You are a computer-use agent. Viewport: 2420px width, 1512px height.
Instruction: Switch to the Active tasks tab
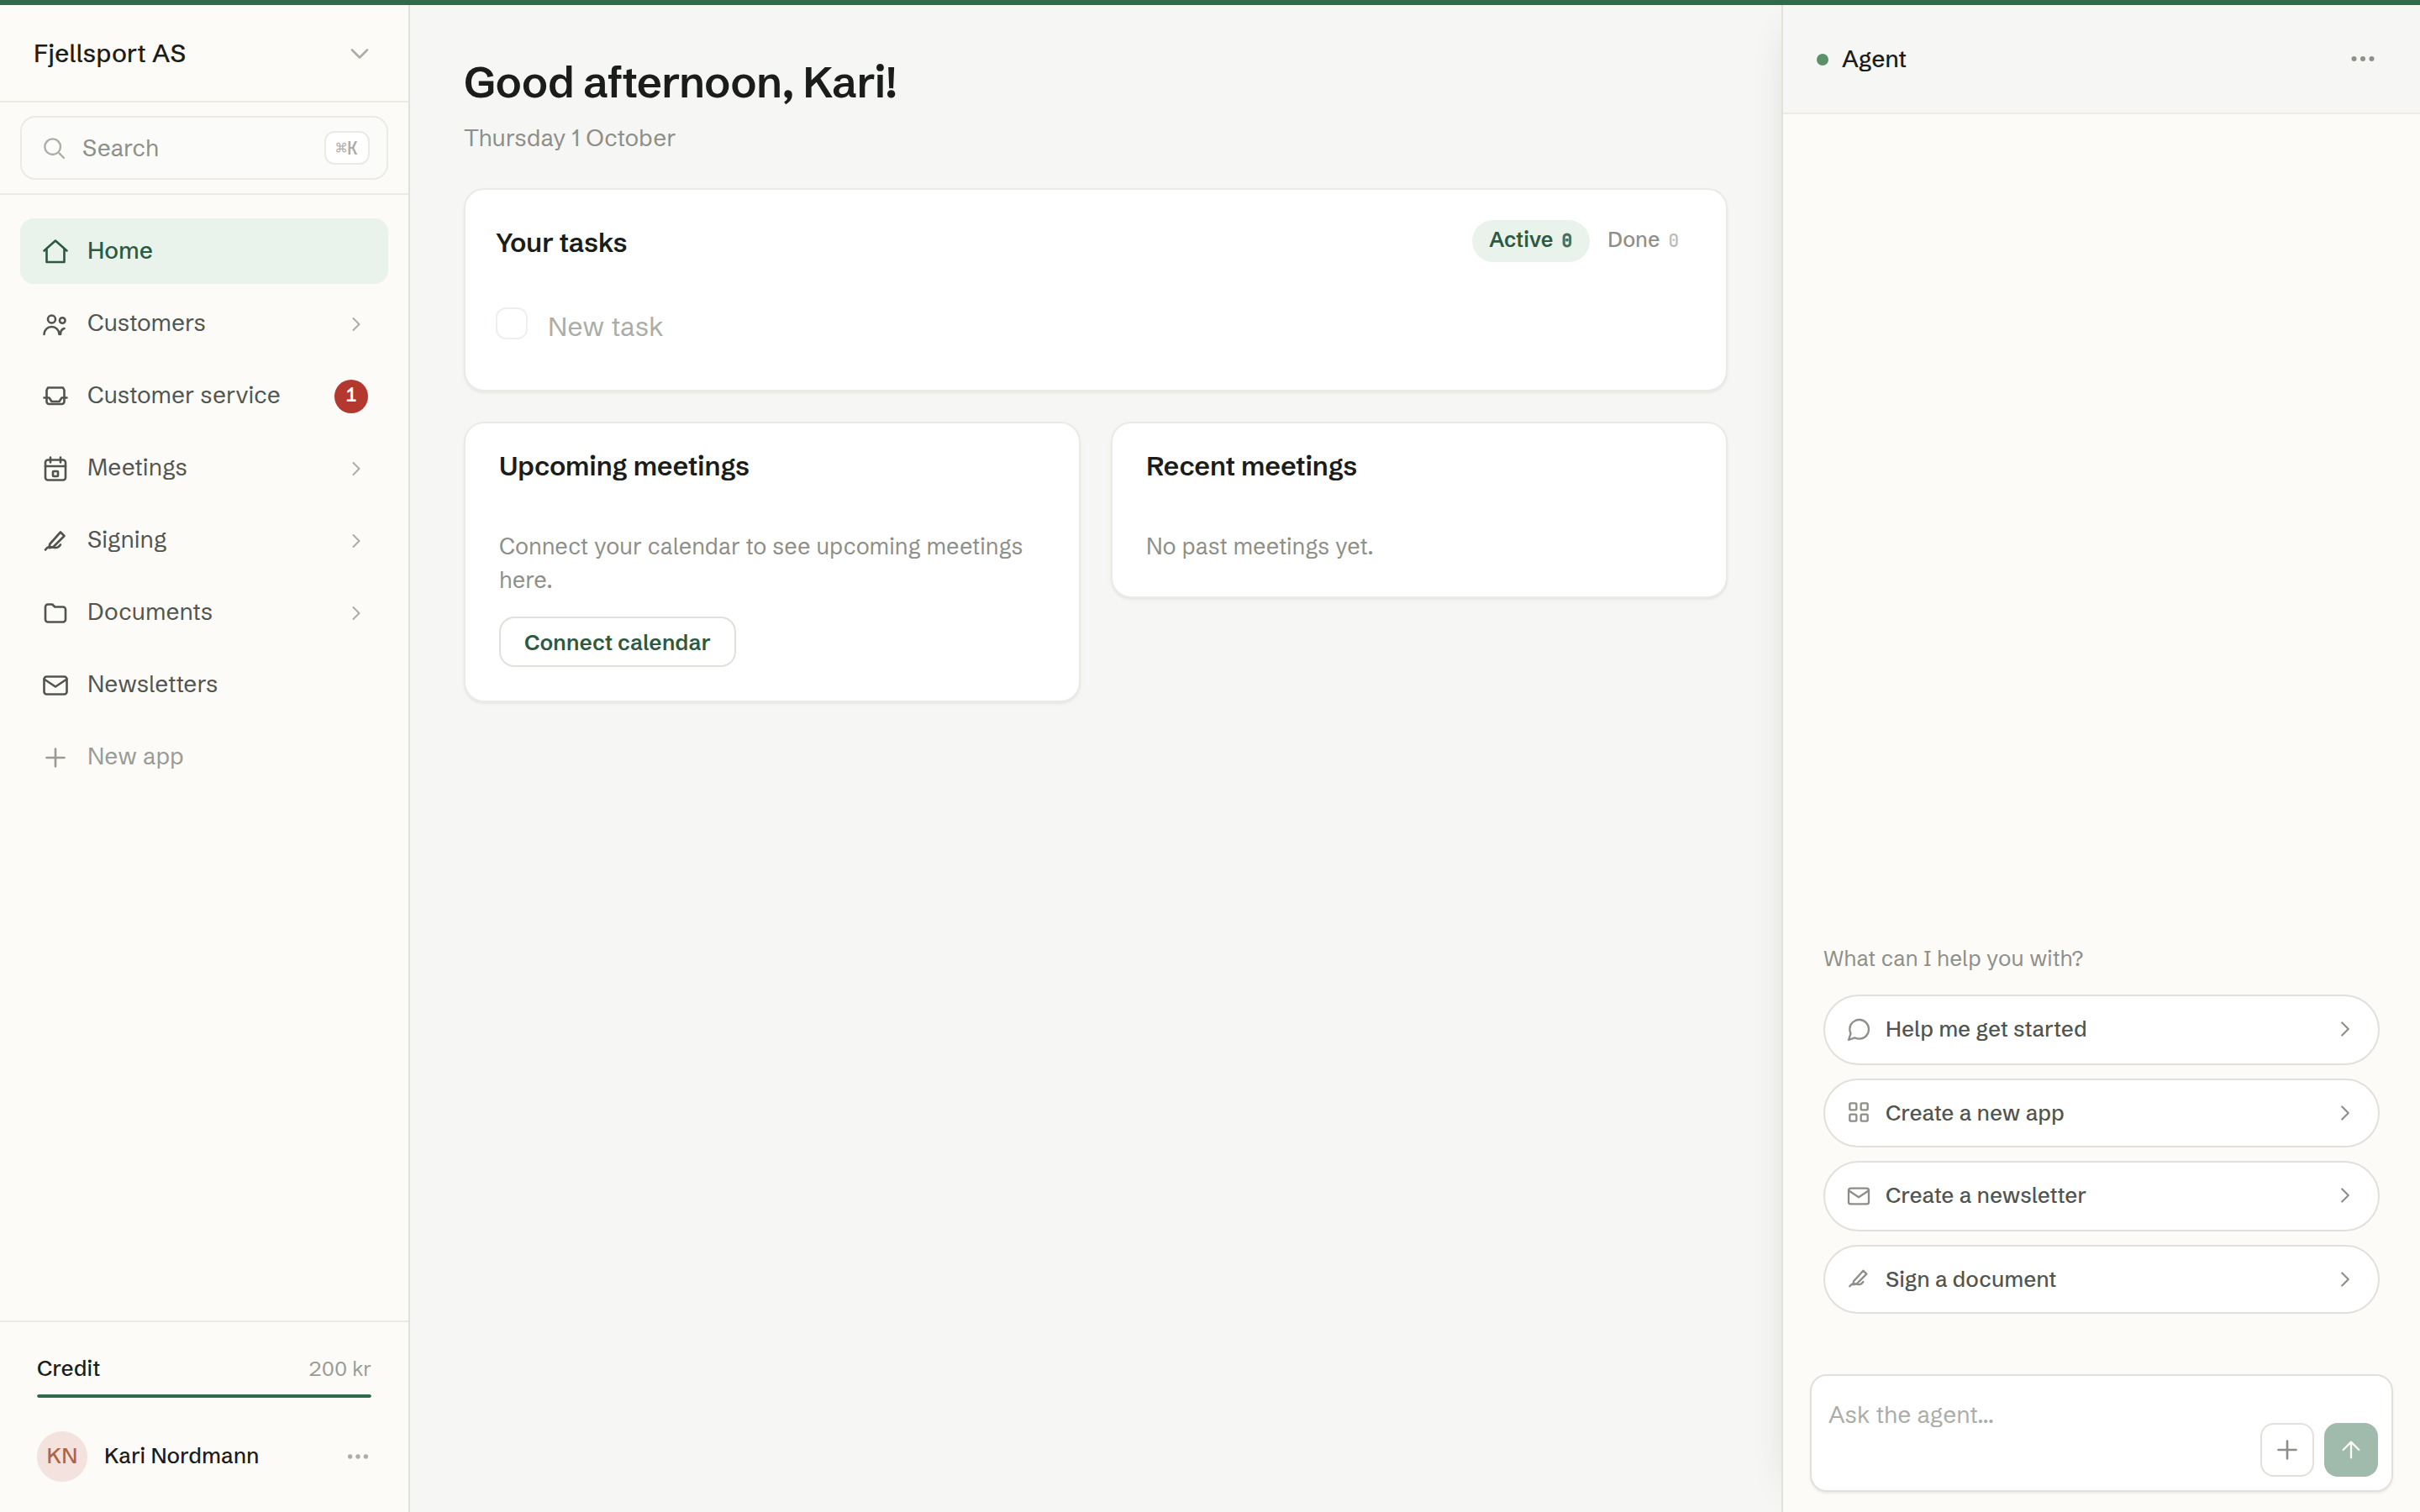pos(1530,240)
